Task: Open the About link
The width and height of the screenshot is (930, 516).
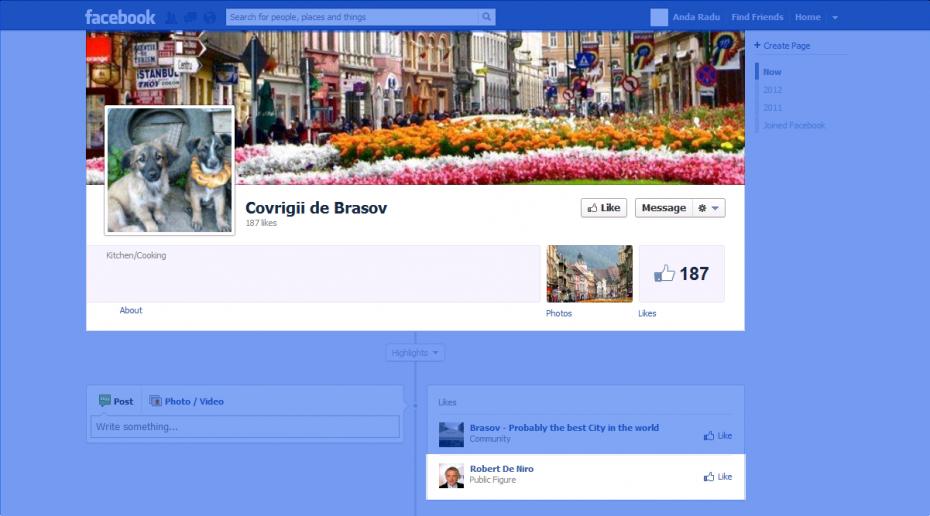Action: click(130, 310)
